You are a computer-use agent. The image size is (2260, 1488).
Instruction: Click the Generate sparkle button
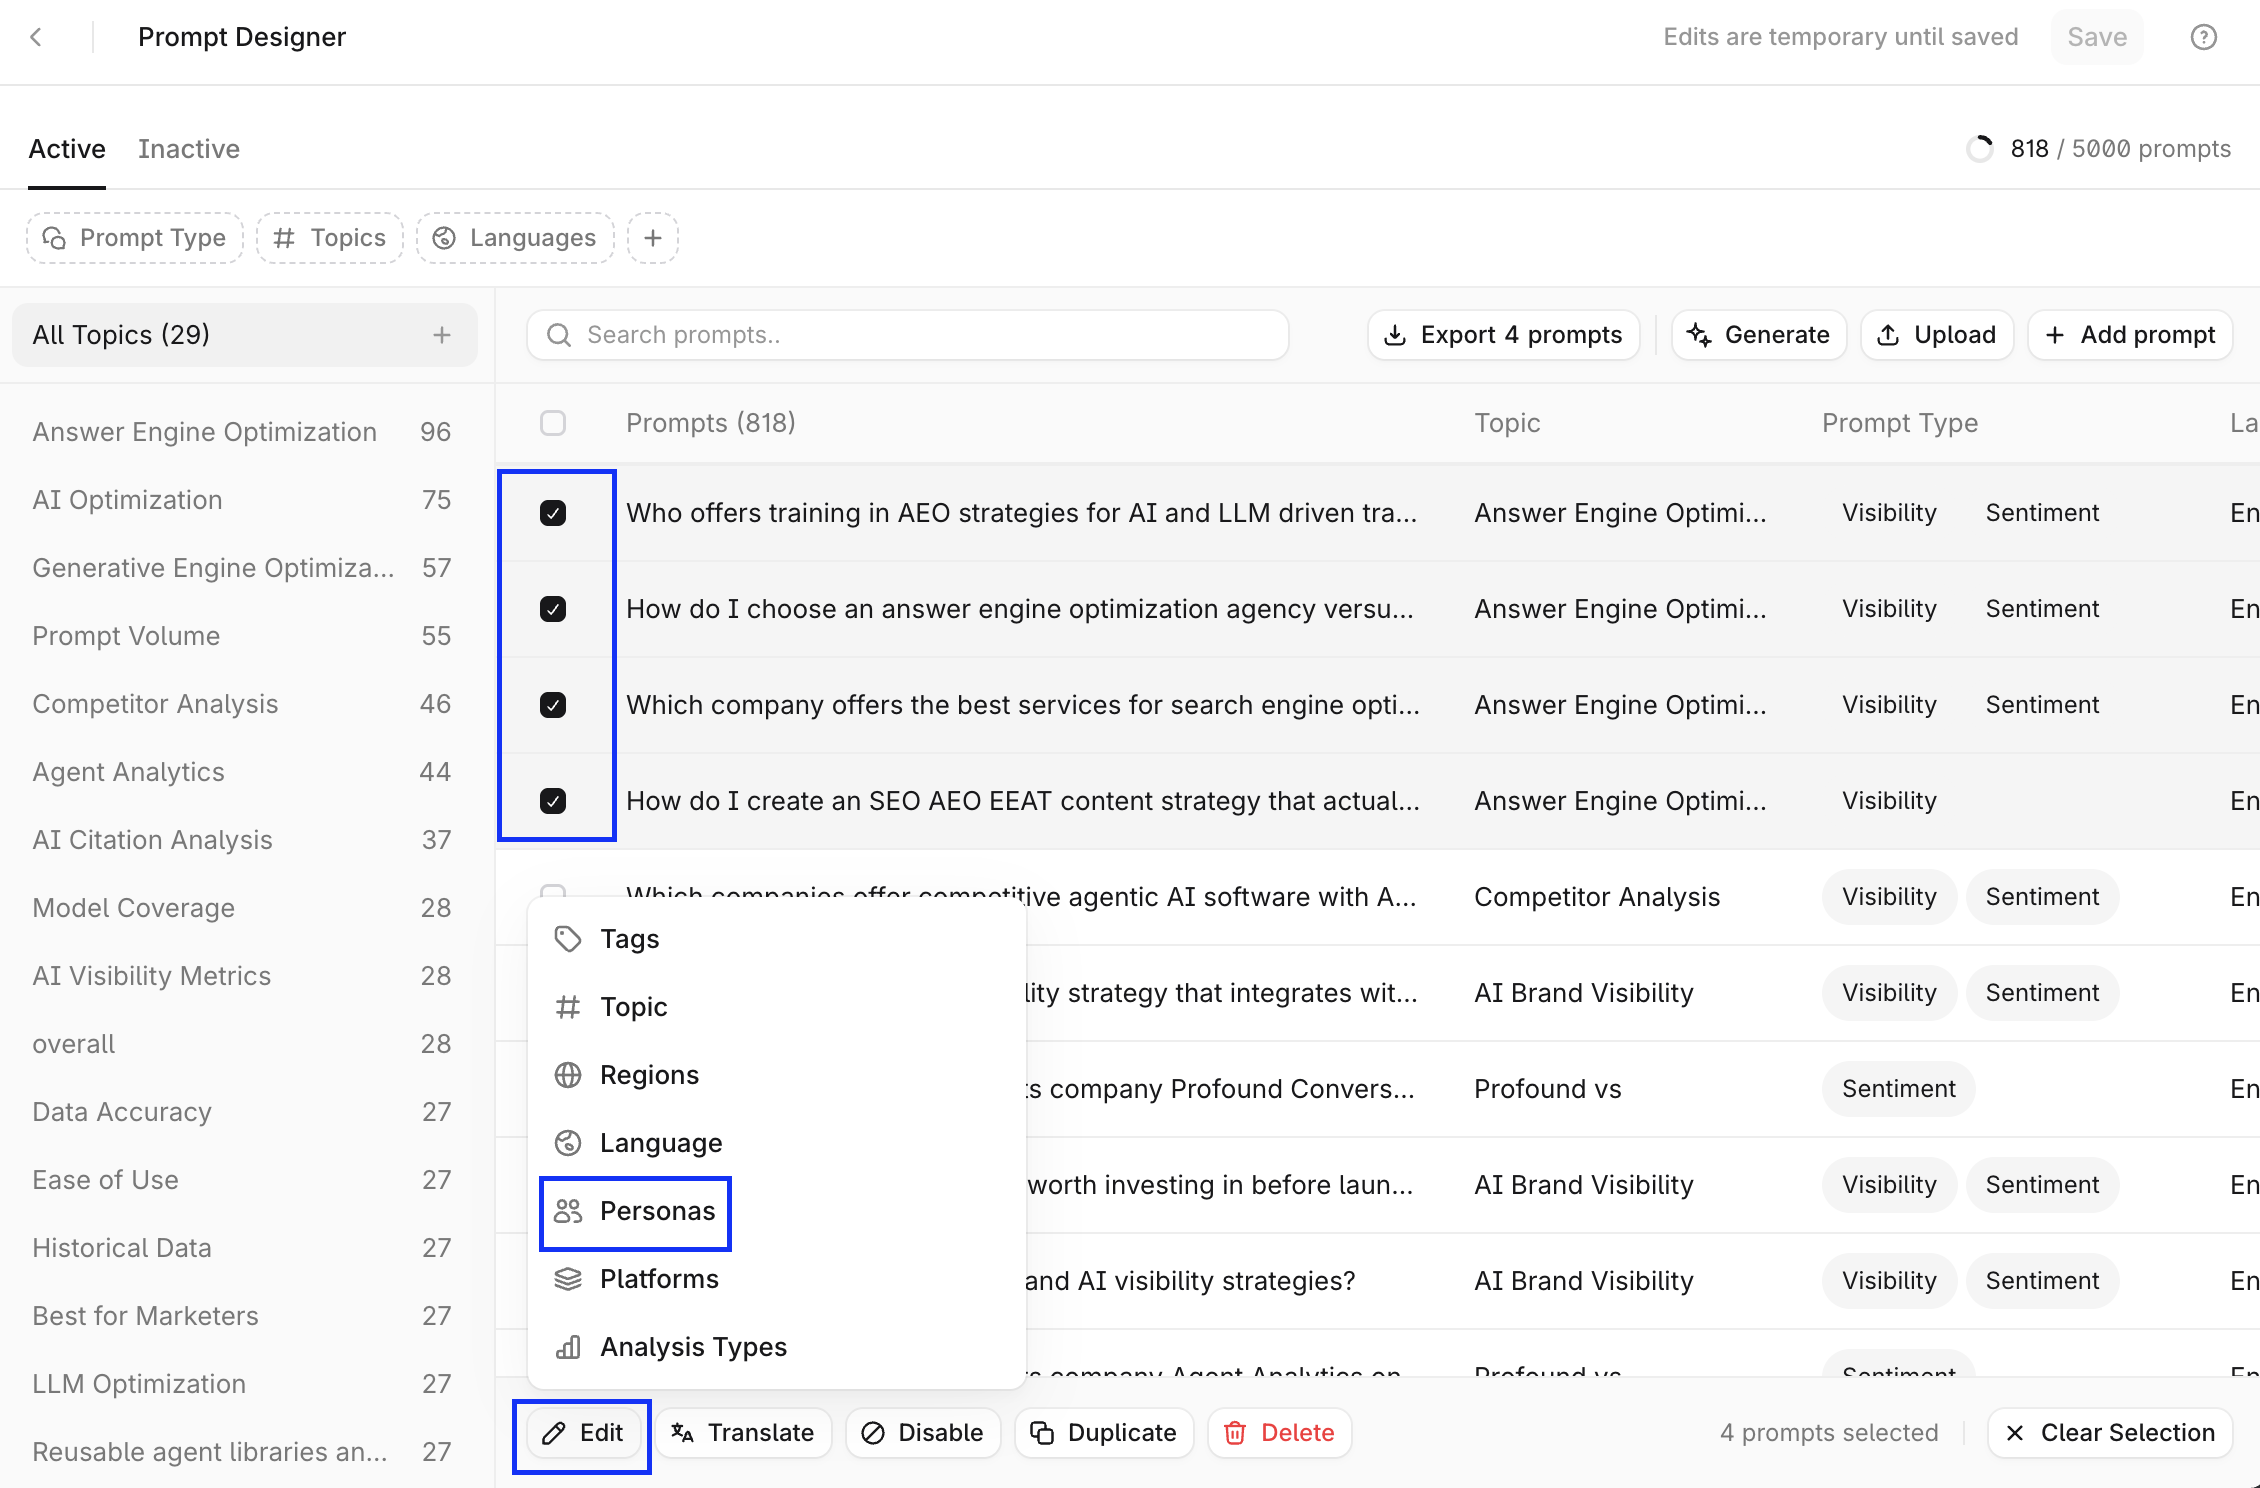[x=1758, y=335]
